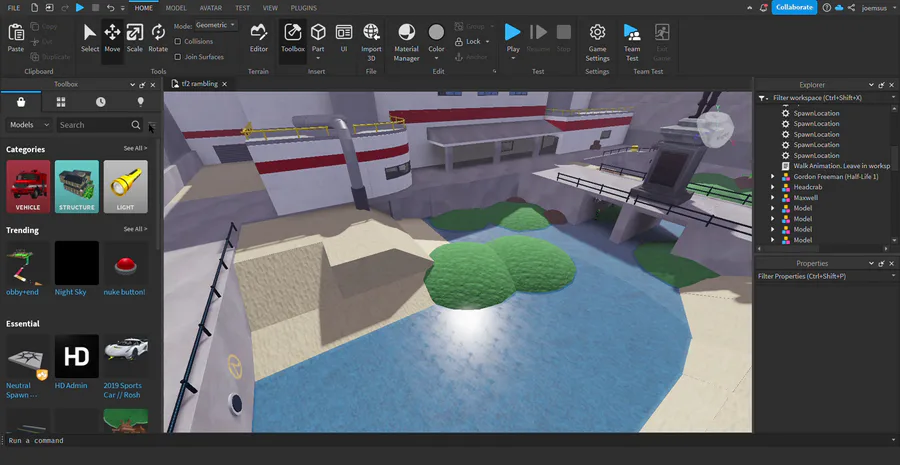900x465 pixels.
Task: Click the Toolbox search magnifier icon
Action: click(135, 125)
